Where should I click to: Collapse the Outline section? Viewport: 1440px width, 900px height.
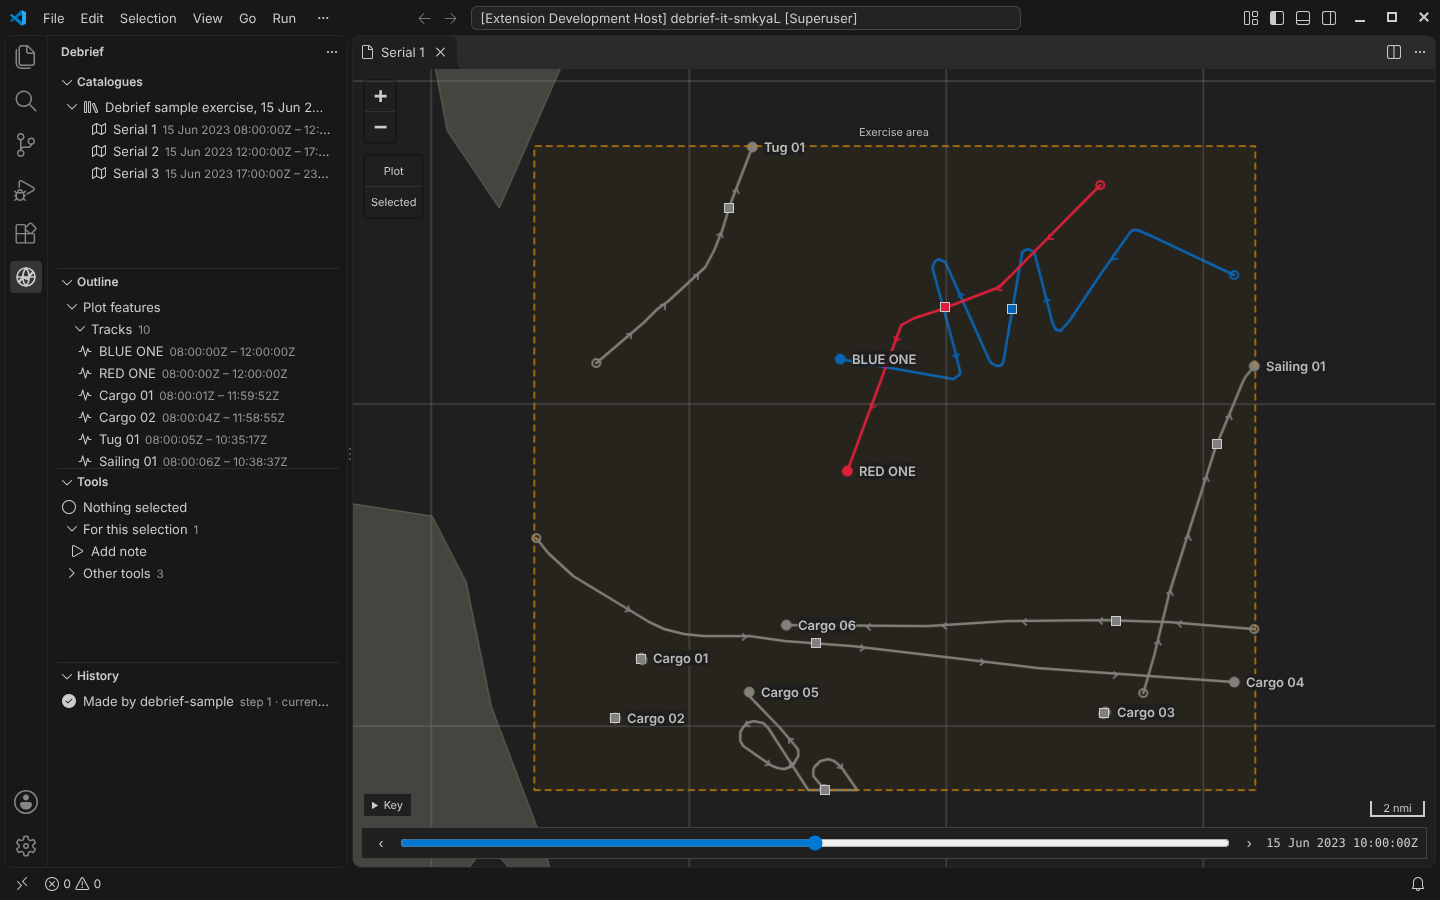point(67,282)
